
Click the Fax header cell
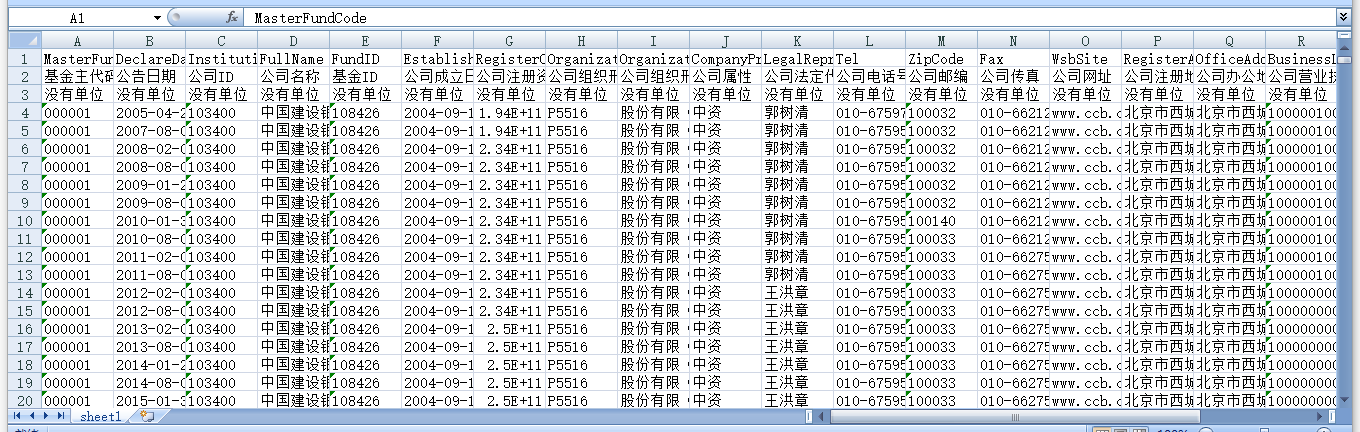point(1013,59)
